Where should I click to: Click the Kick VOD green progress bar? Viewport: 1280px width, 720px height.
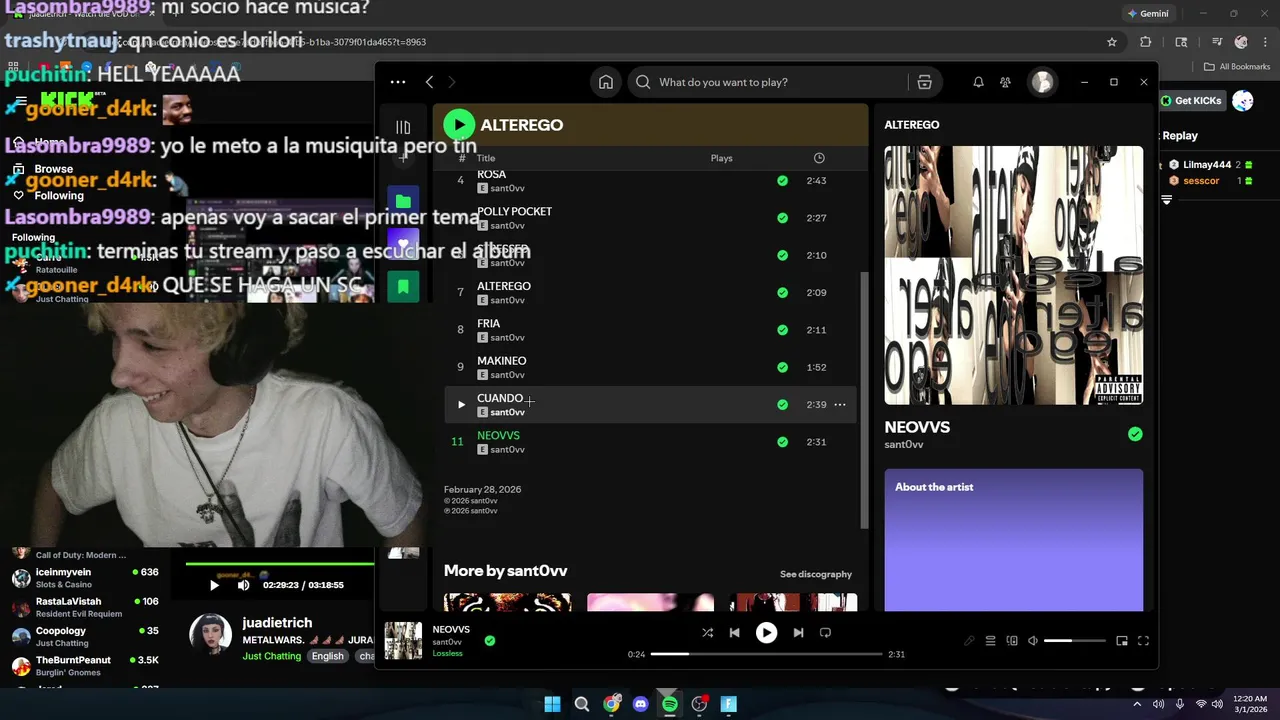[280, 563]
